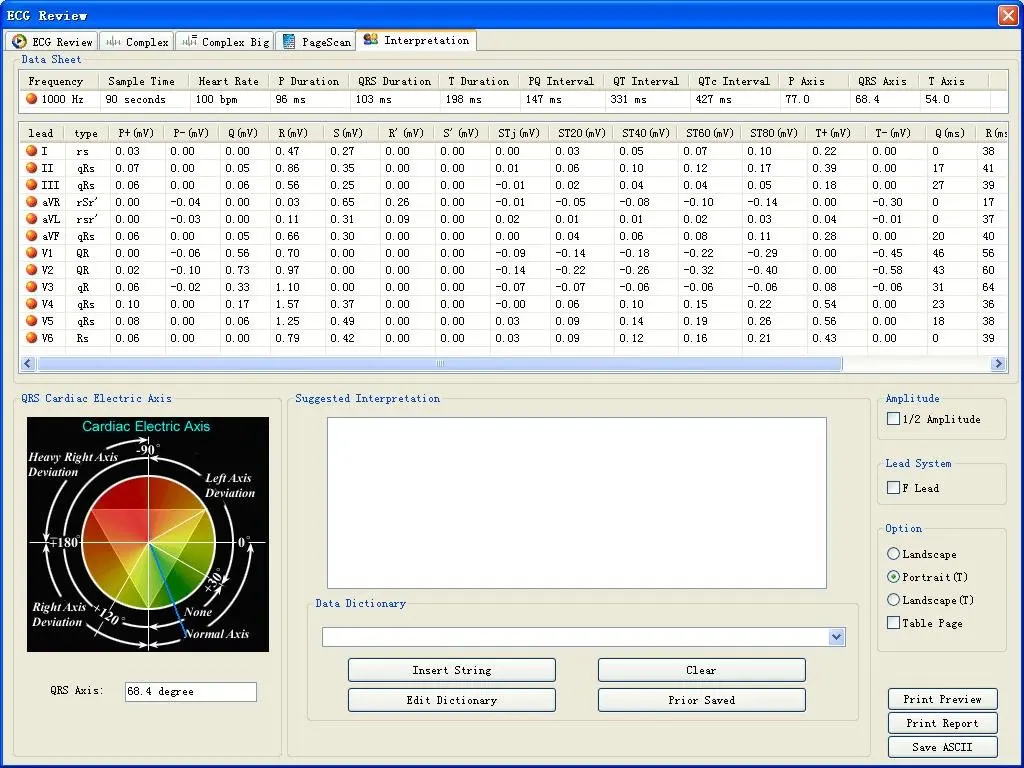This screenshot has width=1024, height=768.
Task: Click the QRS Axis degree input field
Action: point(190,691)
